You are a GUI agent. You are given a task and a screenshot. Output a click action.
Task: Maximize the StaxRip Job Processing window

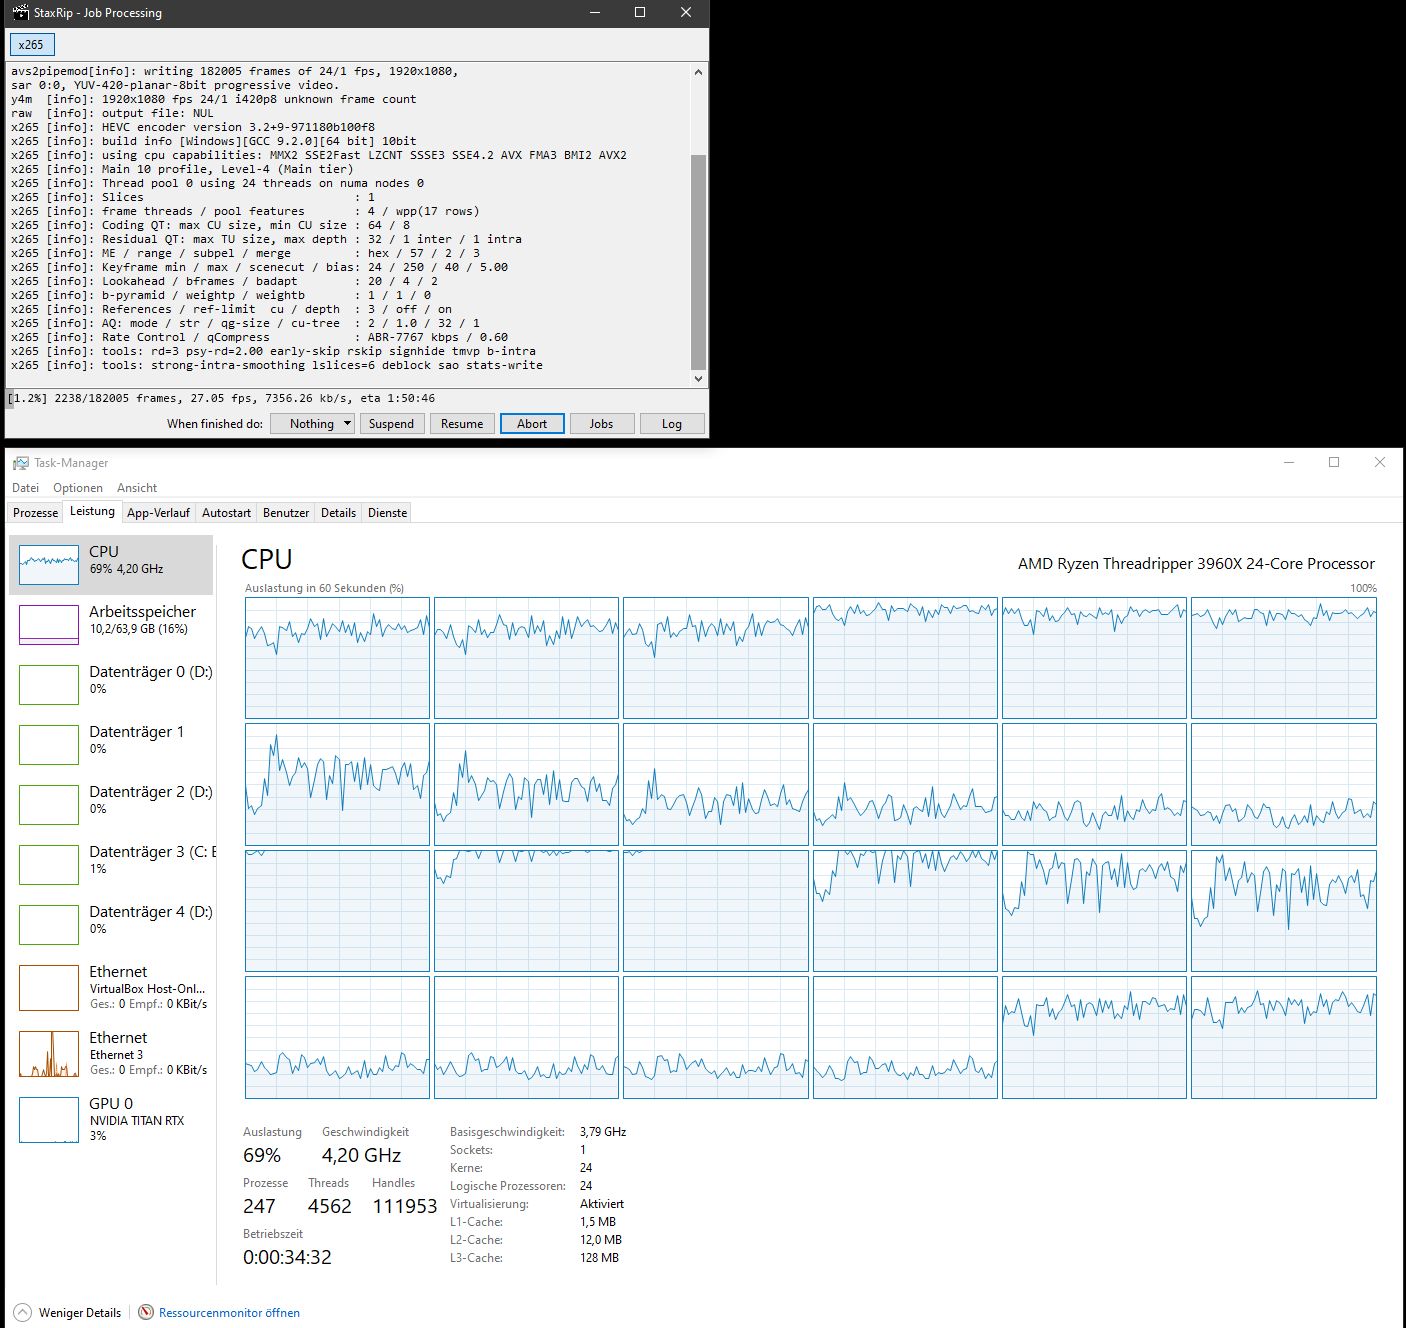(x=640, y=12)
